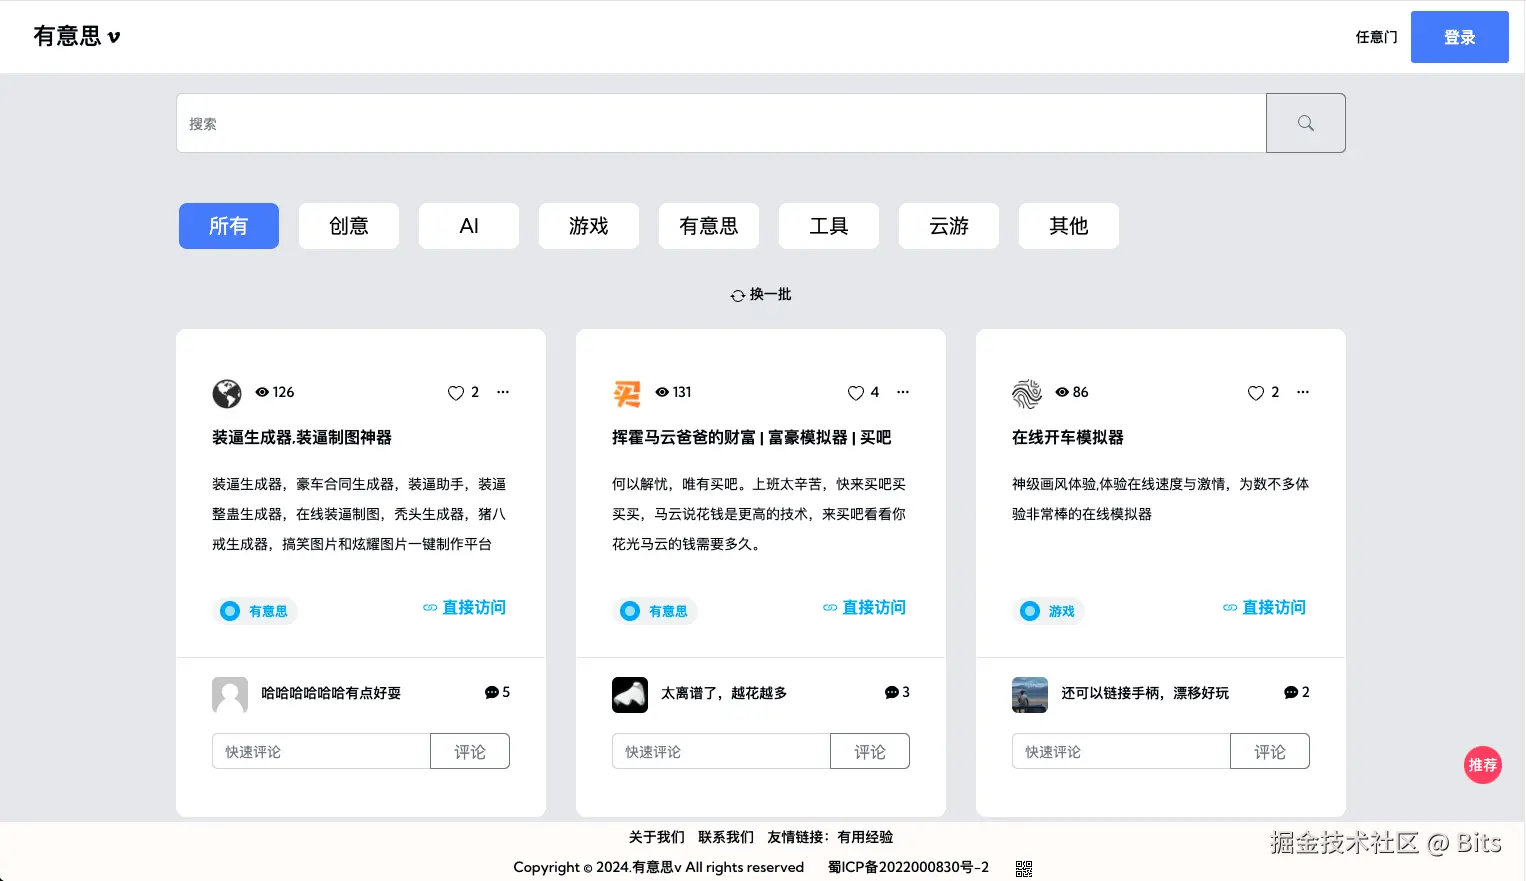This screenshot has height=881, width=1526.
Task: Open the ... menu on 在线开车模拟器 card
Action: coord(1303,392)
